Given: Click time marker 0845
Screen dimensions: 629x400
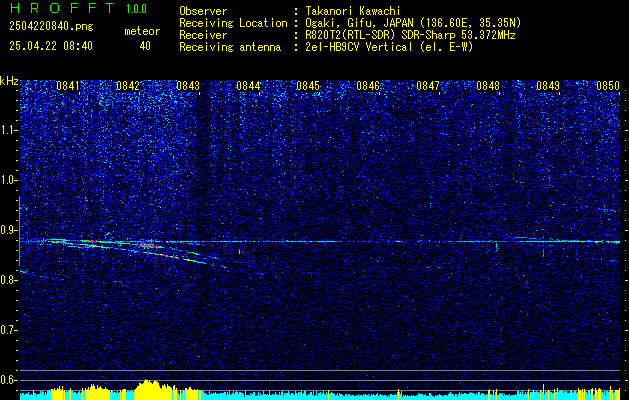Looking at the screenshot, I should point(308,86).
